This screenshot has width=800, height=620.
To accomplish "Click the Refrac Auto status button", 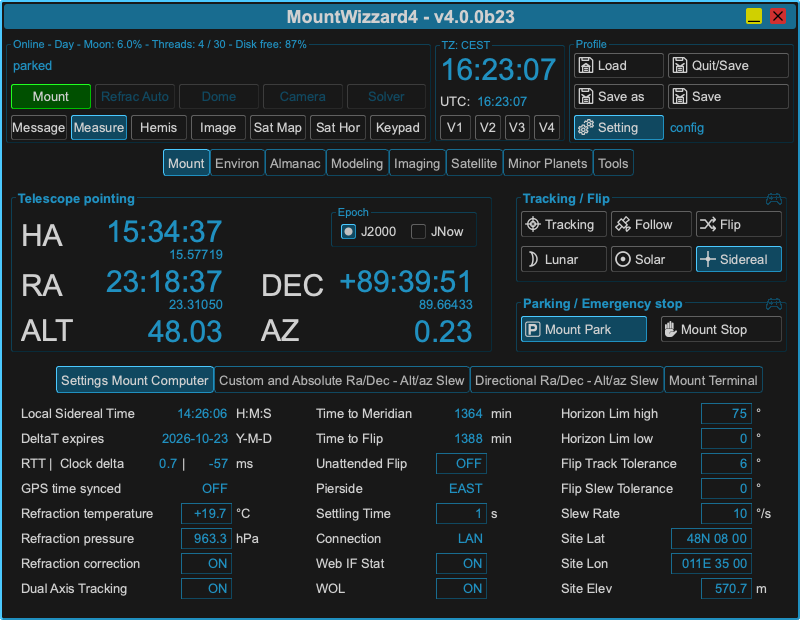I will [135, 96].
